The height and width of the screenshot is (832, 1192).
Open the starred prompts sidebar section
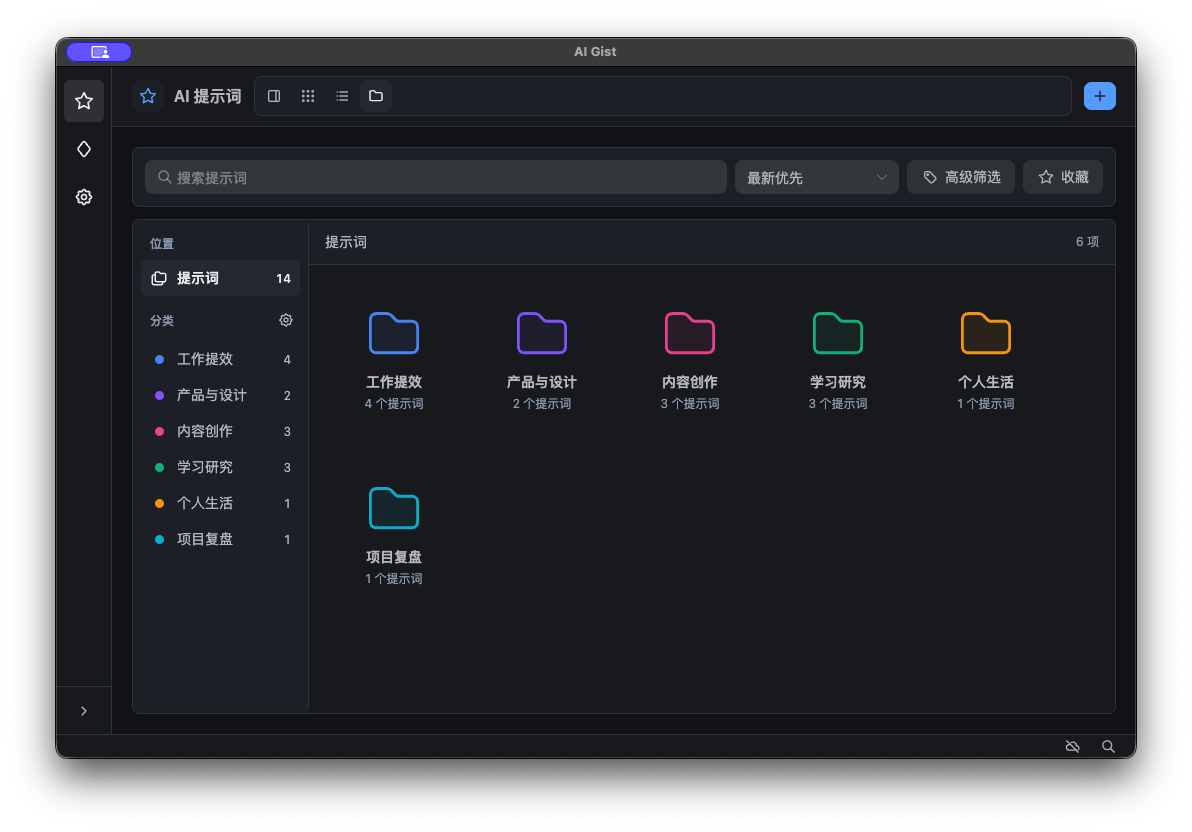tap(84, 101)
